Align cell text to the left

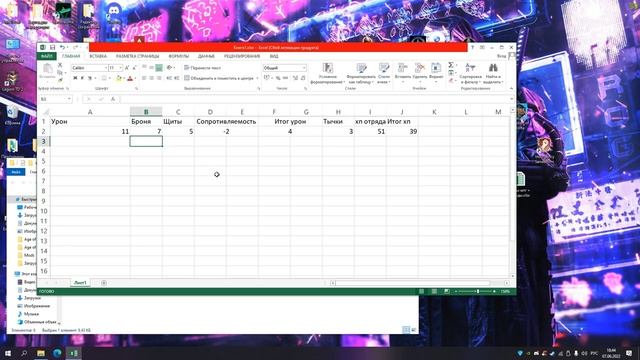[144, 78]
